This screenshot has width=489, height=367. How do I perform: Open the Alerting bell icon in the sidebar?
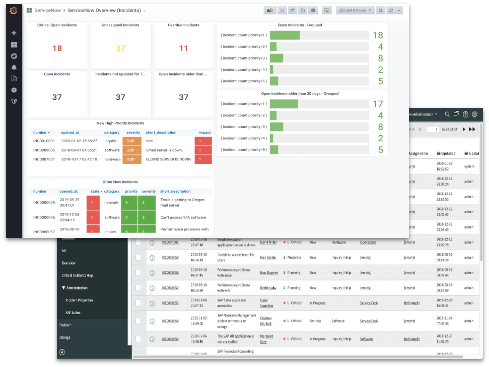(14, 67)
